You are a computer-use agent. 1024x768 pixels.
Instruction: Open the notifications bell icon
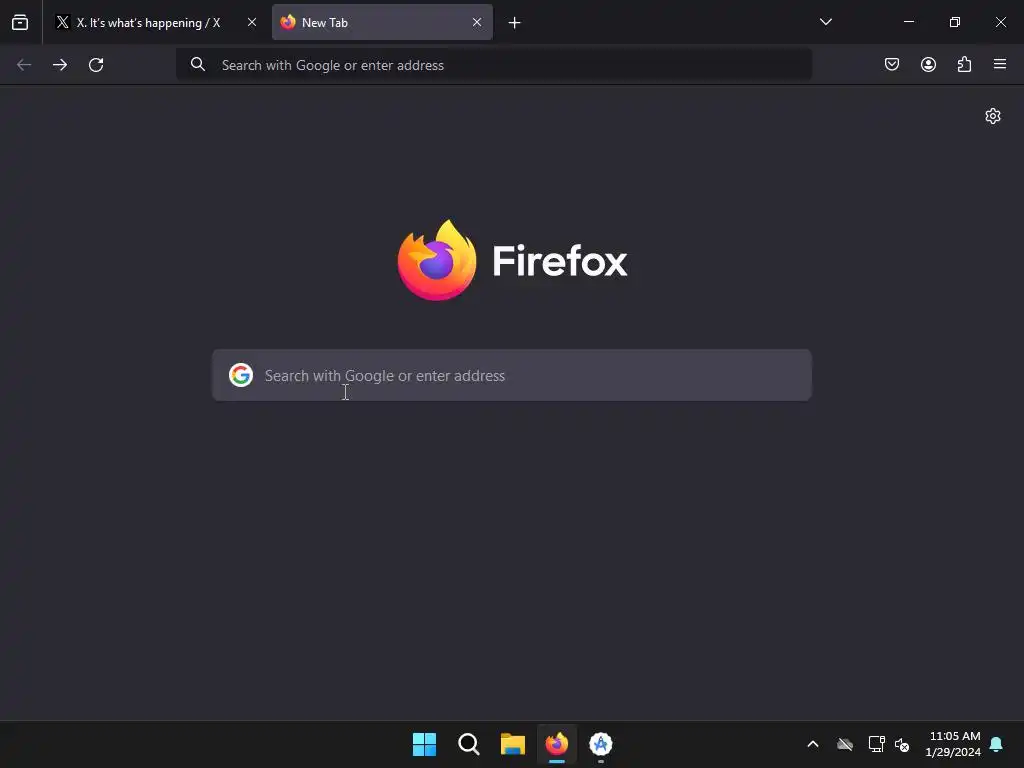pos(997,744)
